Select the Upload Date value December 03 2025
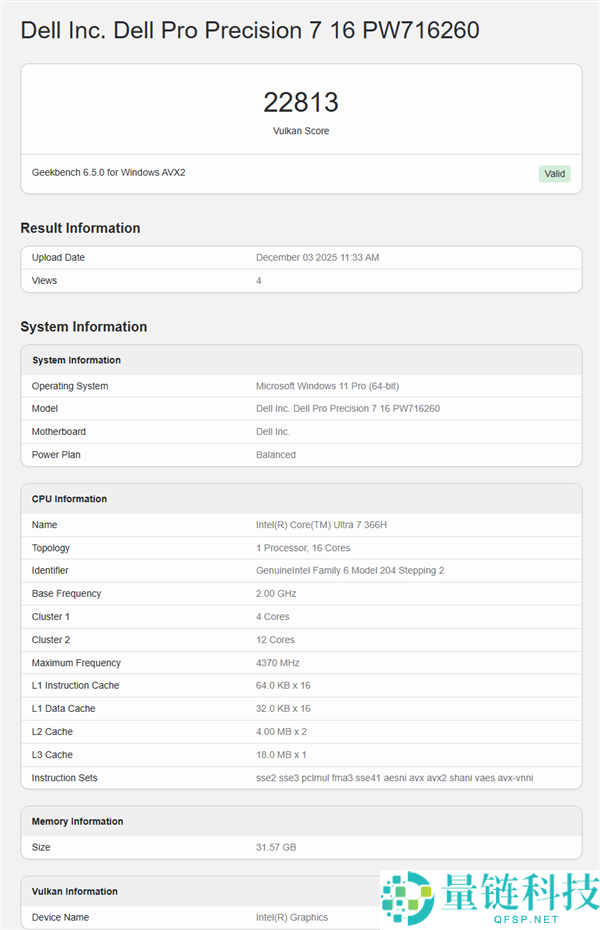The height and width of the screenshot is (930, 600). pyautogui.click(x=317, y=258)
